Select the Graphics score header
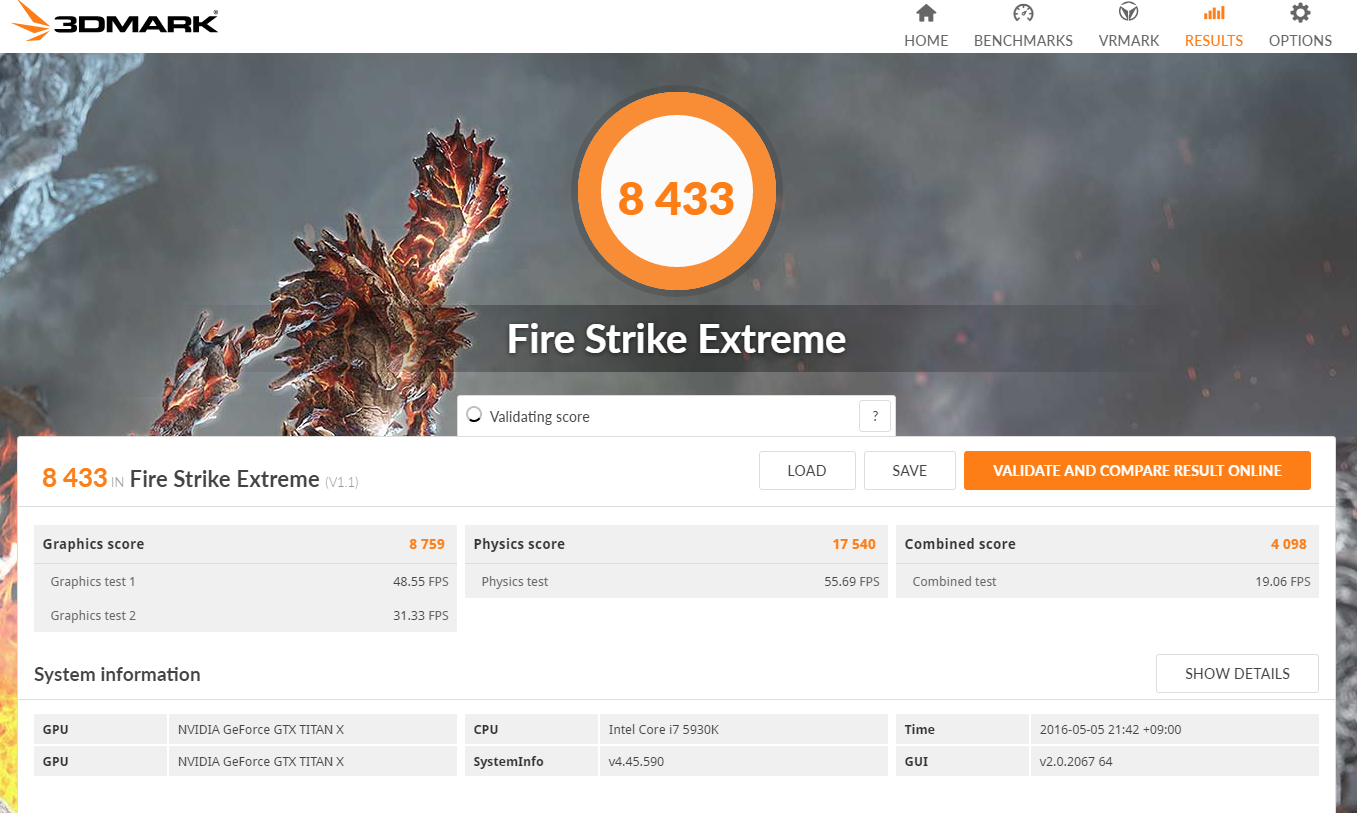Viewport: 1357px width, 813px height. tap(93, 544)
